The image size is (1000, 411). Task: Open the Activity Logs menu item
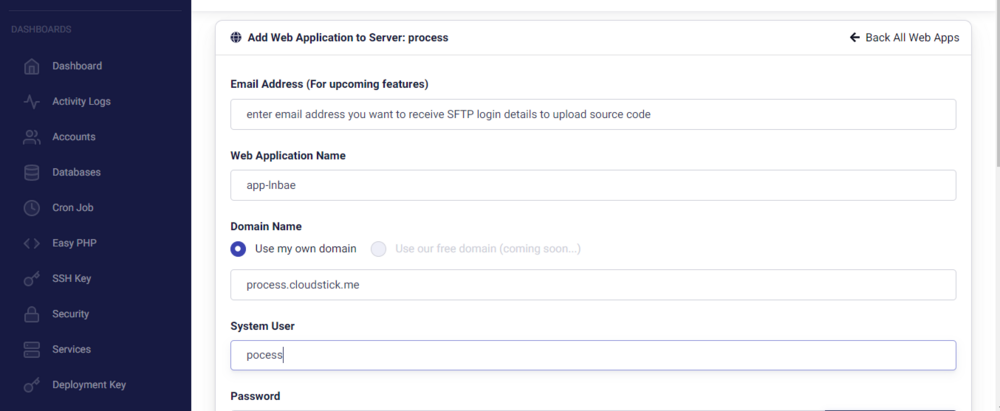tap(81, 101)
